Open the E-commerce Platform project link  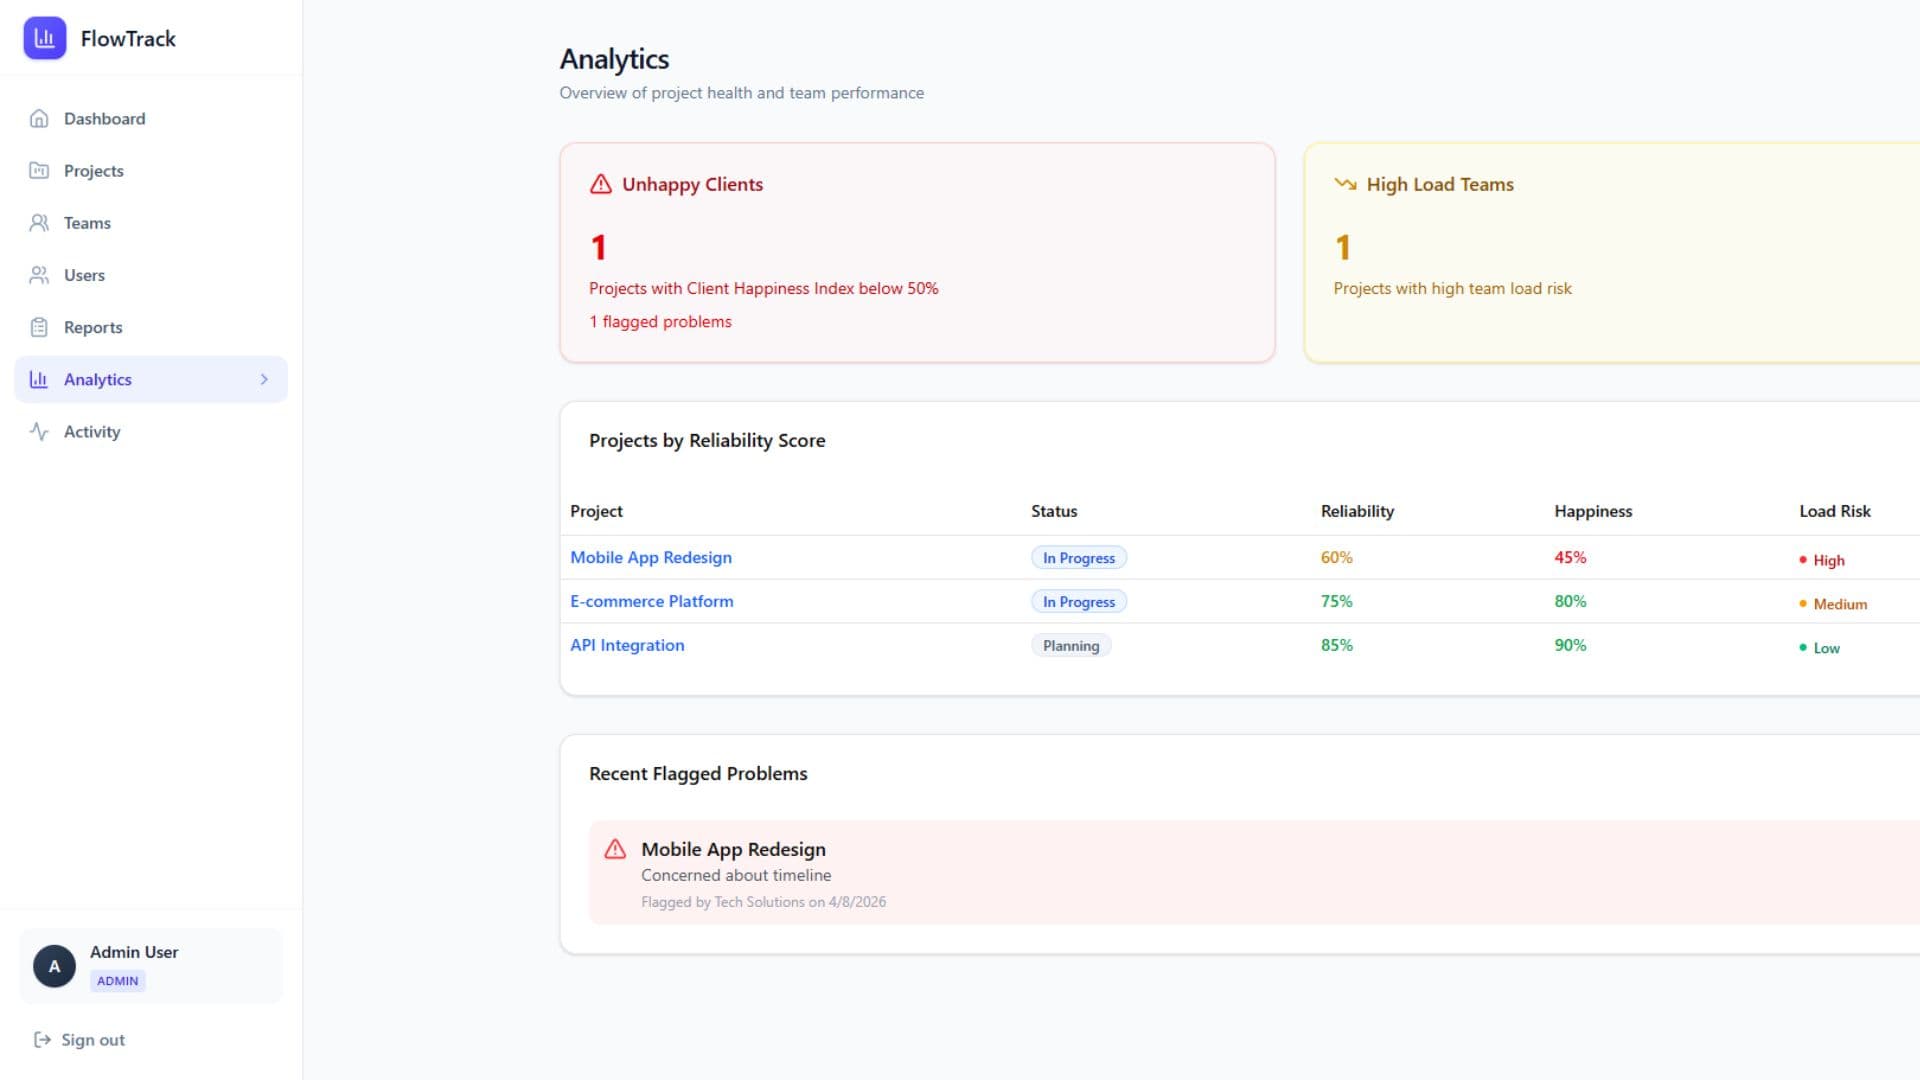click(652, 601)
